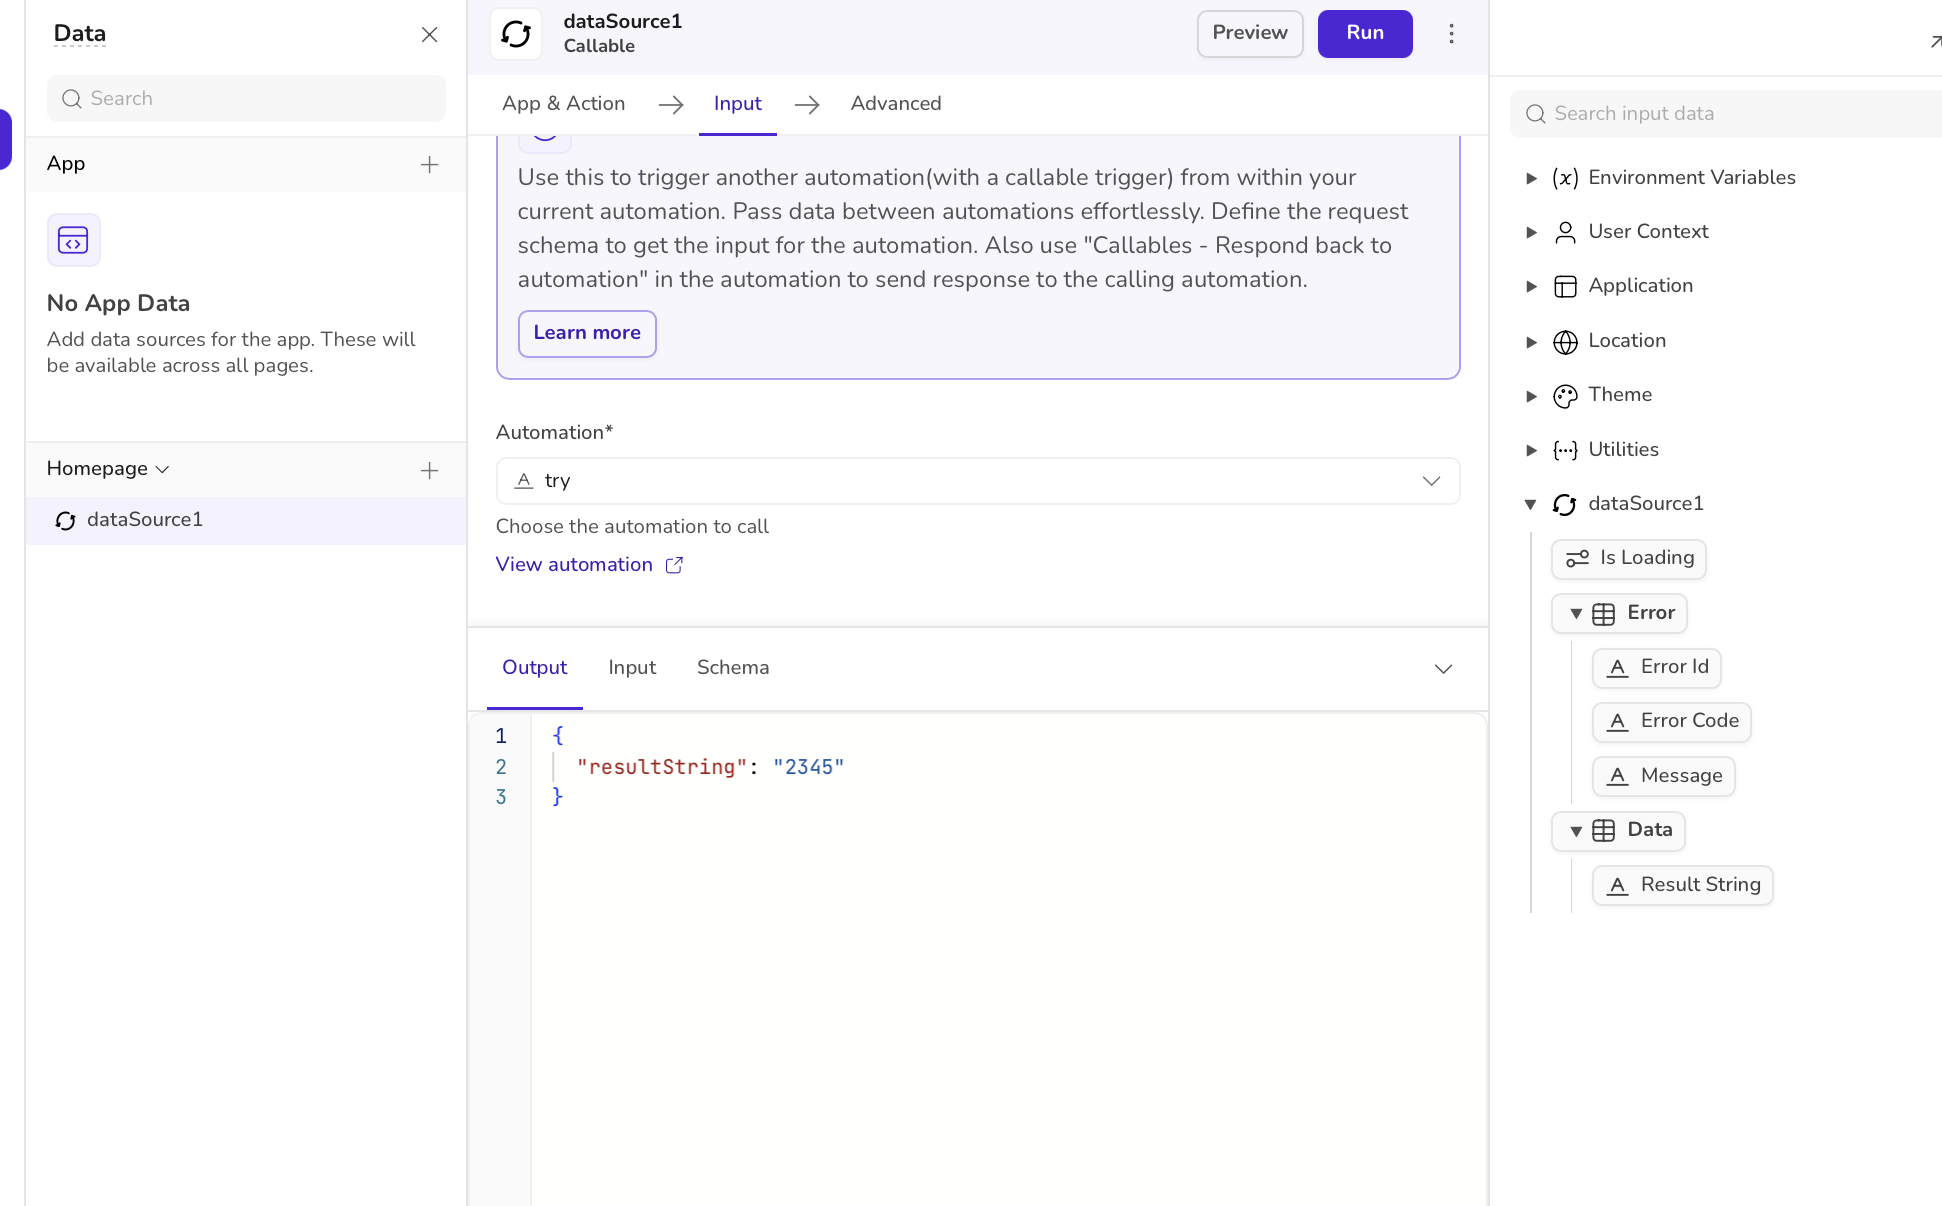This screenshot has width=1942, height=1206.
Task: Click the Theme palette icon
Action: point(1565,396)
